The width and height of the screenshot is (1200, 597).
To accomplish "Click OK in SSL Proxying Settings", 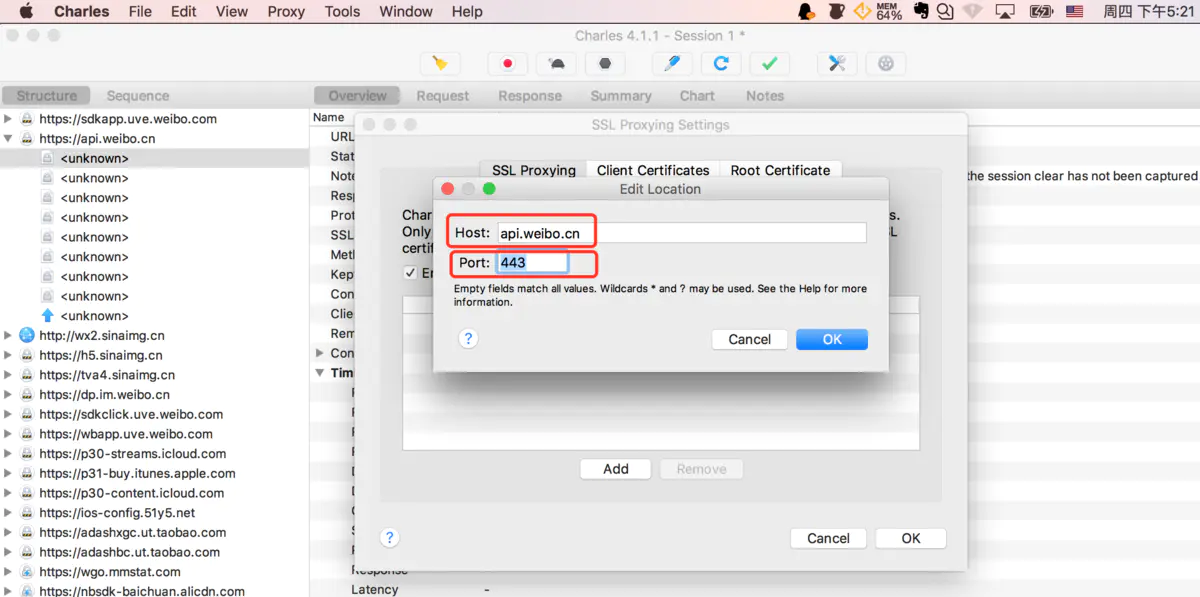I will tap(911, 538).
